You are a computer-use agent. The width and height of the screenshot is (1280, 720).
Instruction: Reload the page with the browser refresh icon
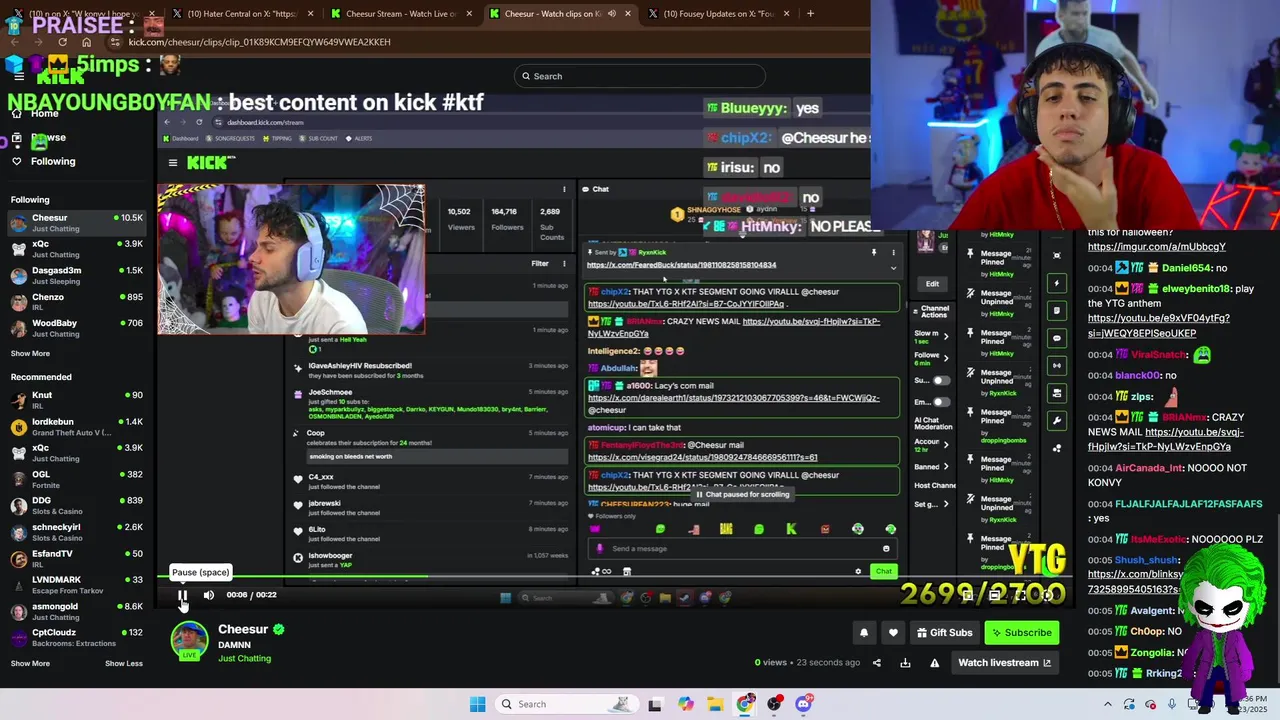[x=62, y=42]
